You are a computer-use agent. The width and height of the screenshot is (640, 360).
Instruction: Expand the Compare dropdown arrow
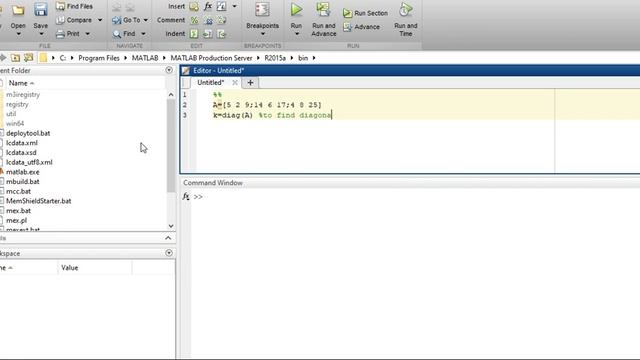tap(100, 20)
